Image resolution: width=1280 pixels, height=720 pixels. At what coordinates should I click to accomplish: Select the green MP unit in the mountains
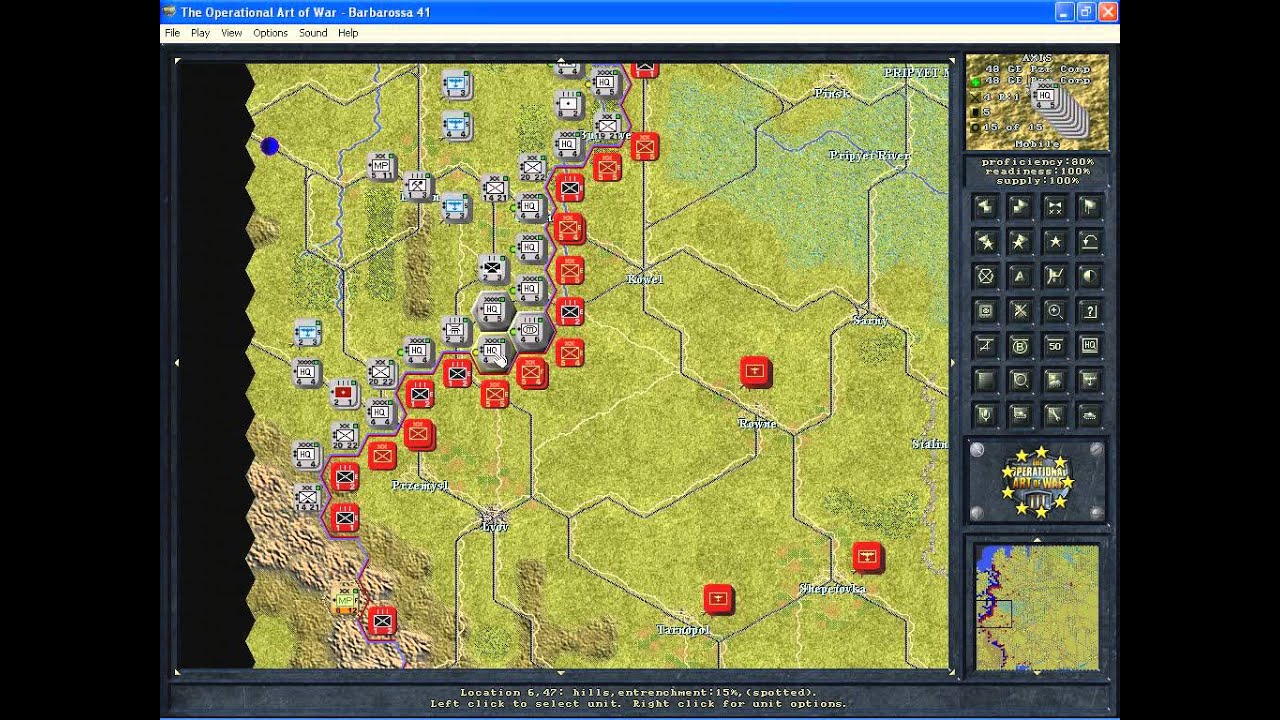346,600
